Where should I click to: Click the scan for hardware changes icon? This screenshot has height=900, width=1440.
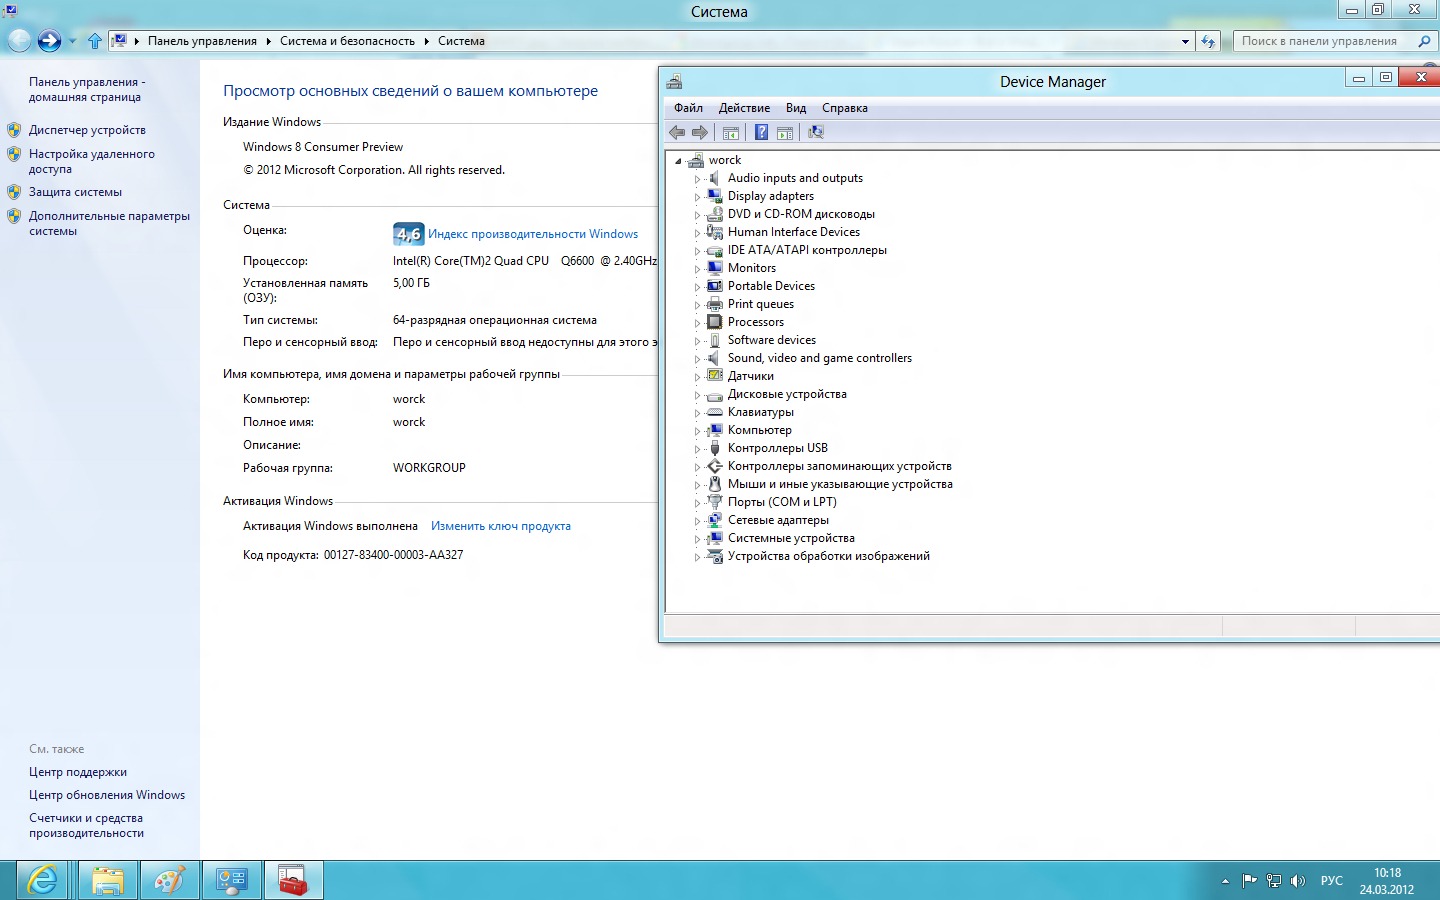pyautogui.click(x=816, y=132)
